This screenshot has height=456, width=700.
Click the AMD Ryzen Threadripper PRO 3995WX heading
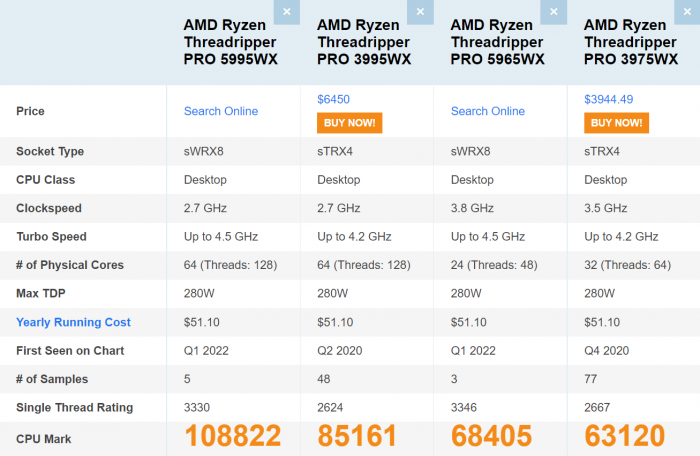click(x=364, y=42)
